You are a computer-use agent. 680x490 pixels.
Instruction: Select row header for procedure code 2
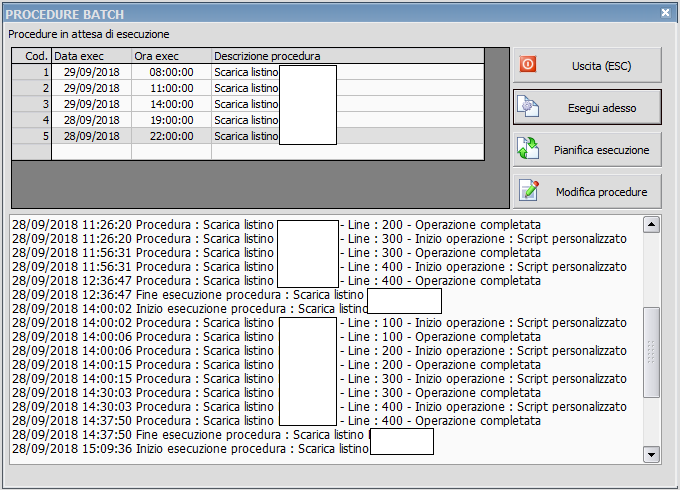pos(31,88)
